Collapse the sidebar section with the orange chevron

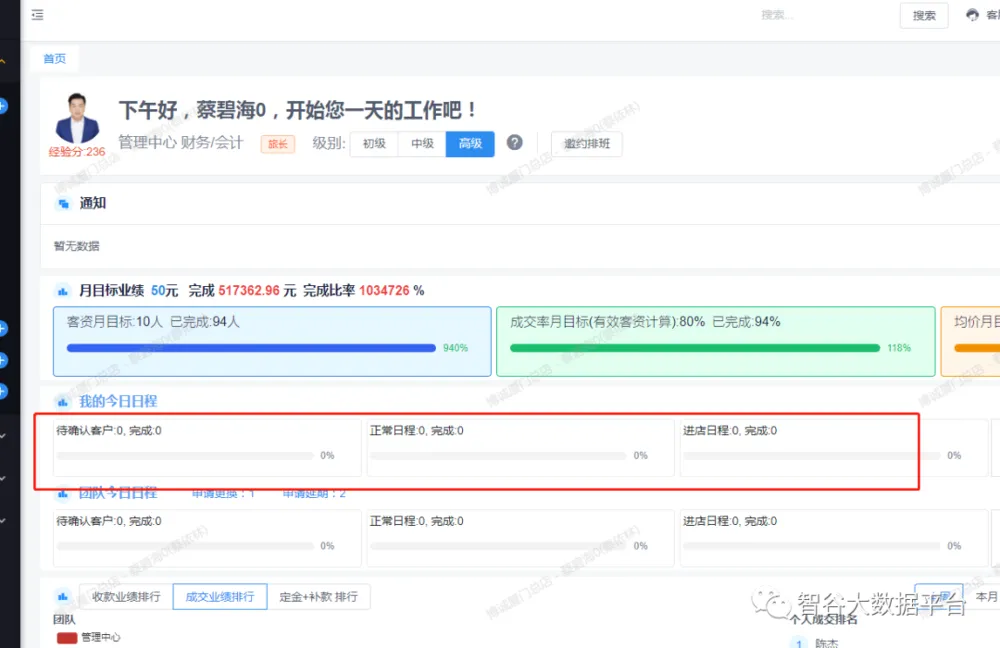(4, 62)
